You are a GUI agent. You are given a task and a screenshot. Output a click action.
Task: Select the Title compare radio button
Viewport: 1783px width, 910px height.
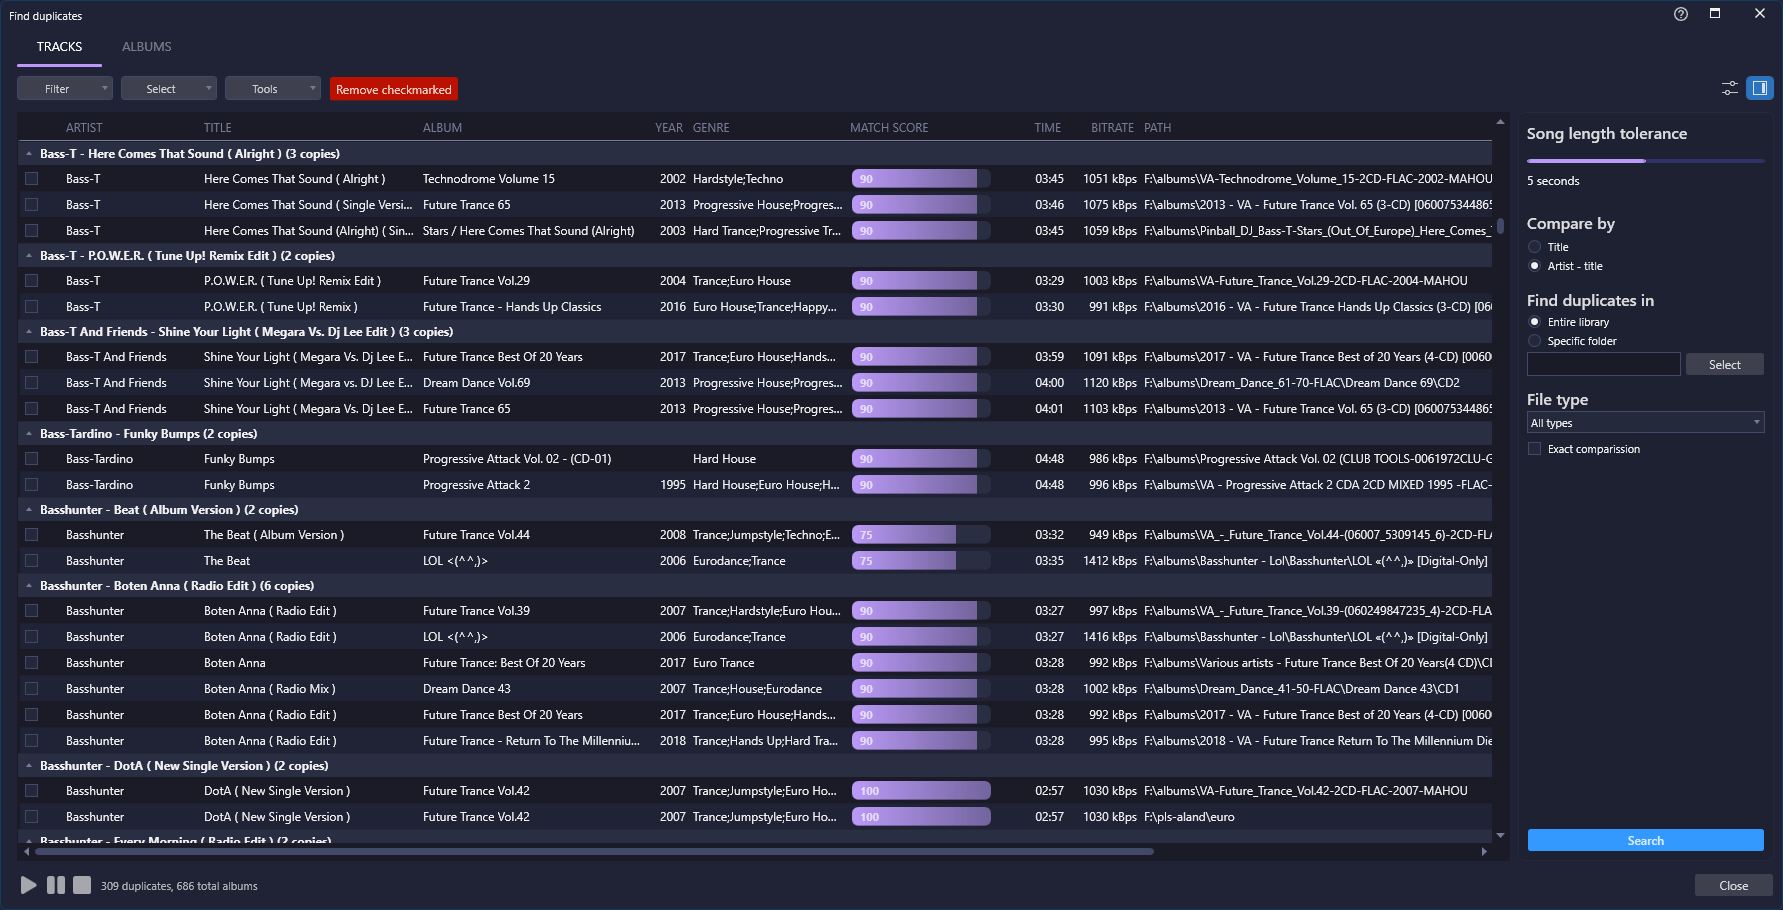coord(1535,247)
